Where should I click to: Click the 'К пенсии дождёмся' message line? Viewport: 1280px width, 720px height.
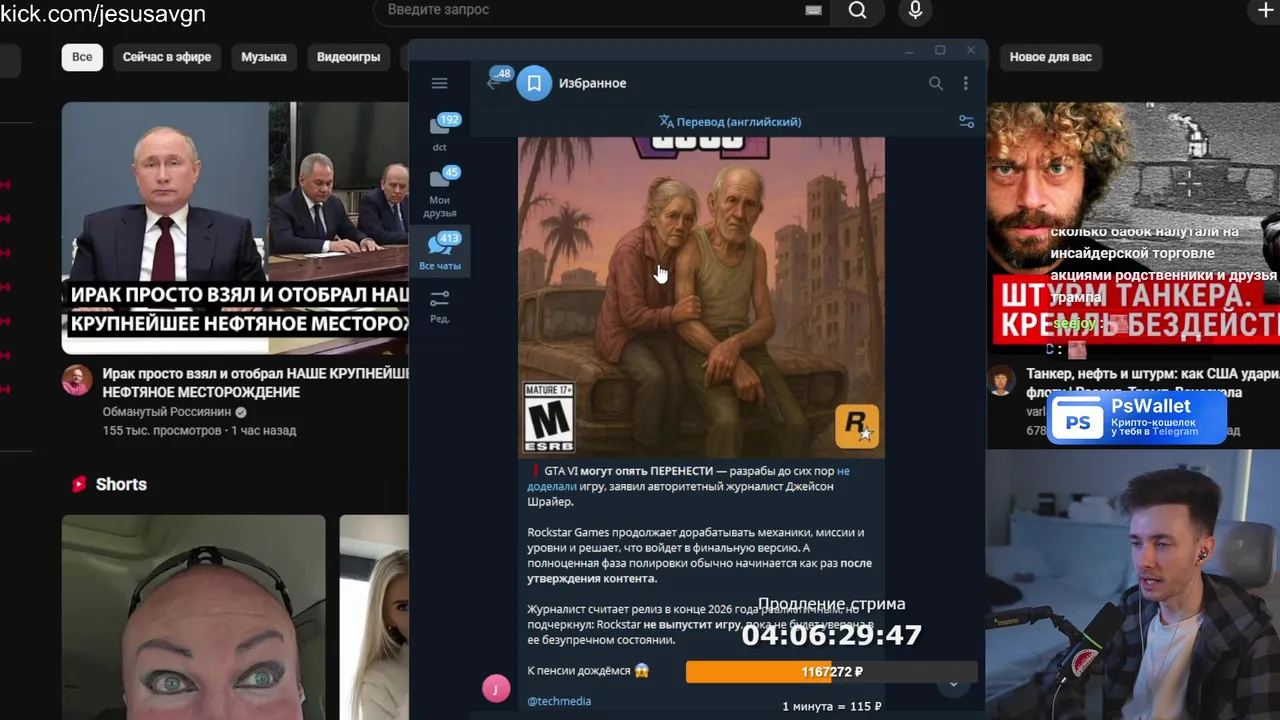(588, 671)
